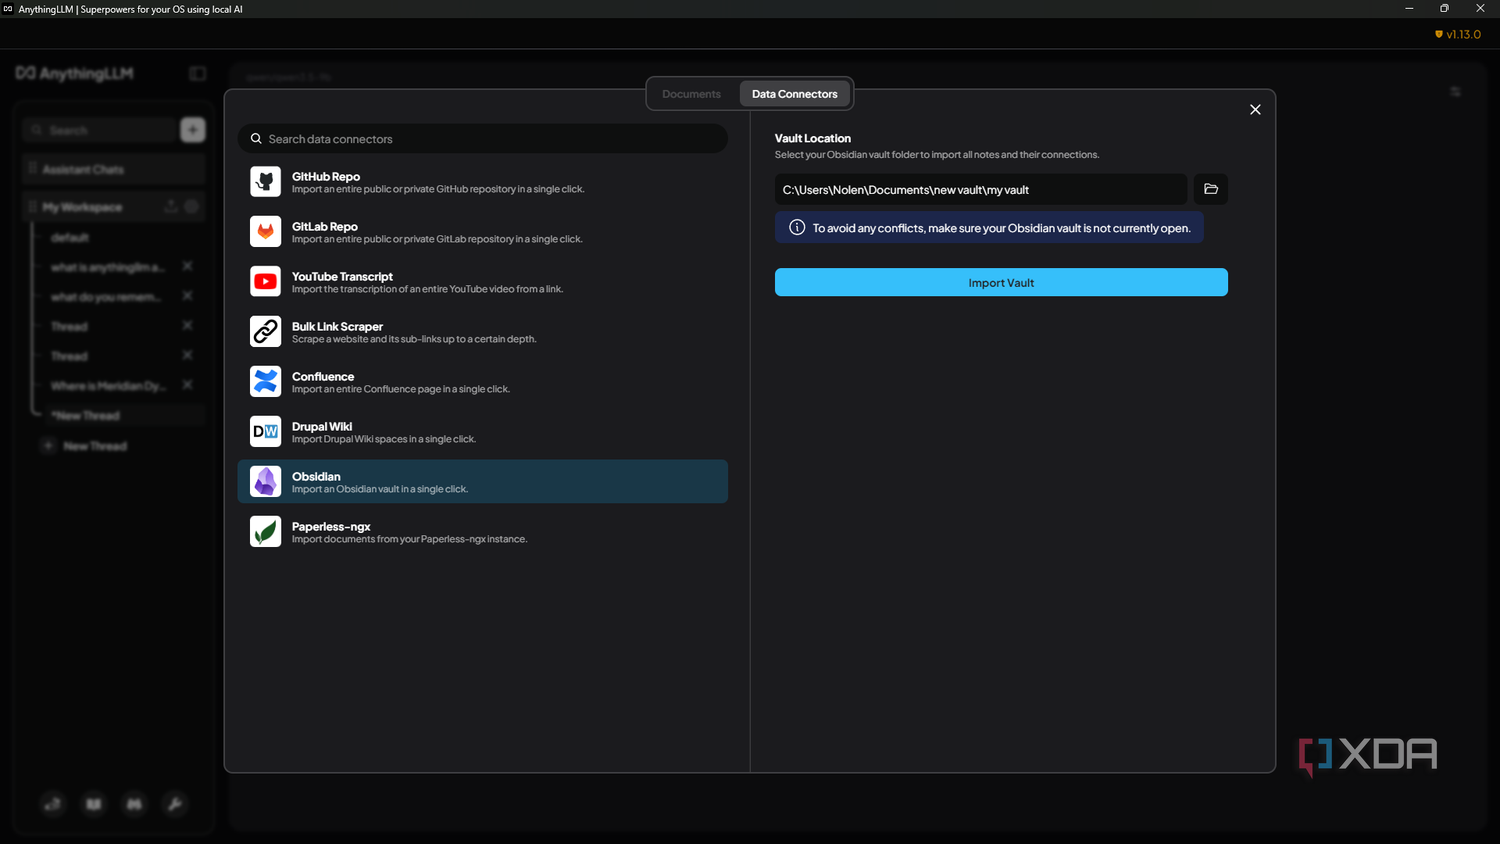Open the 'what is anythingllm a...' thread
This screenshot has width=1500, height=844.
coord(108,267)
